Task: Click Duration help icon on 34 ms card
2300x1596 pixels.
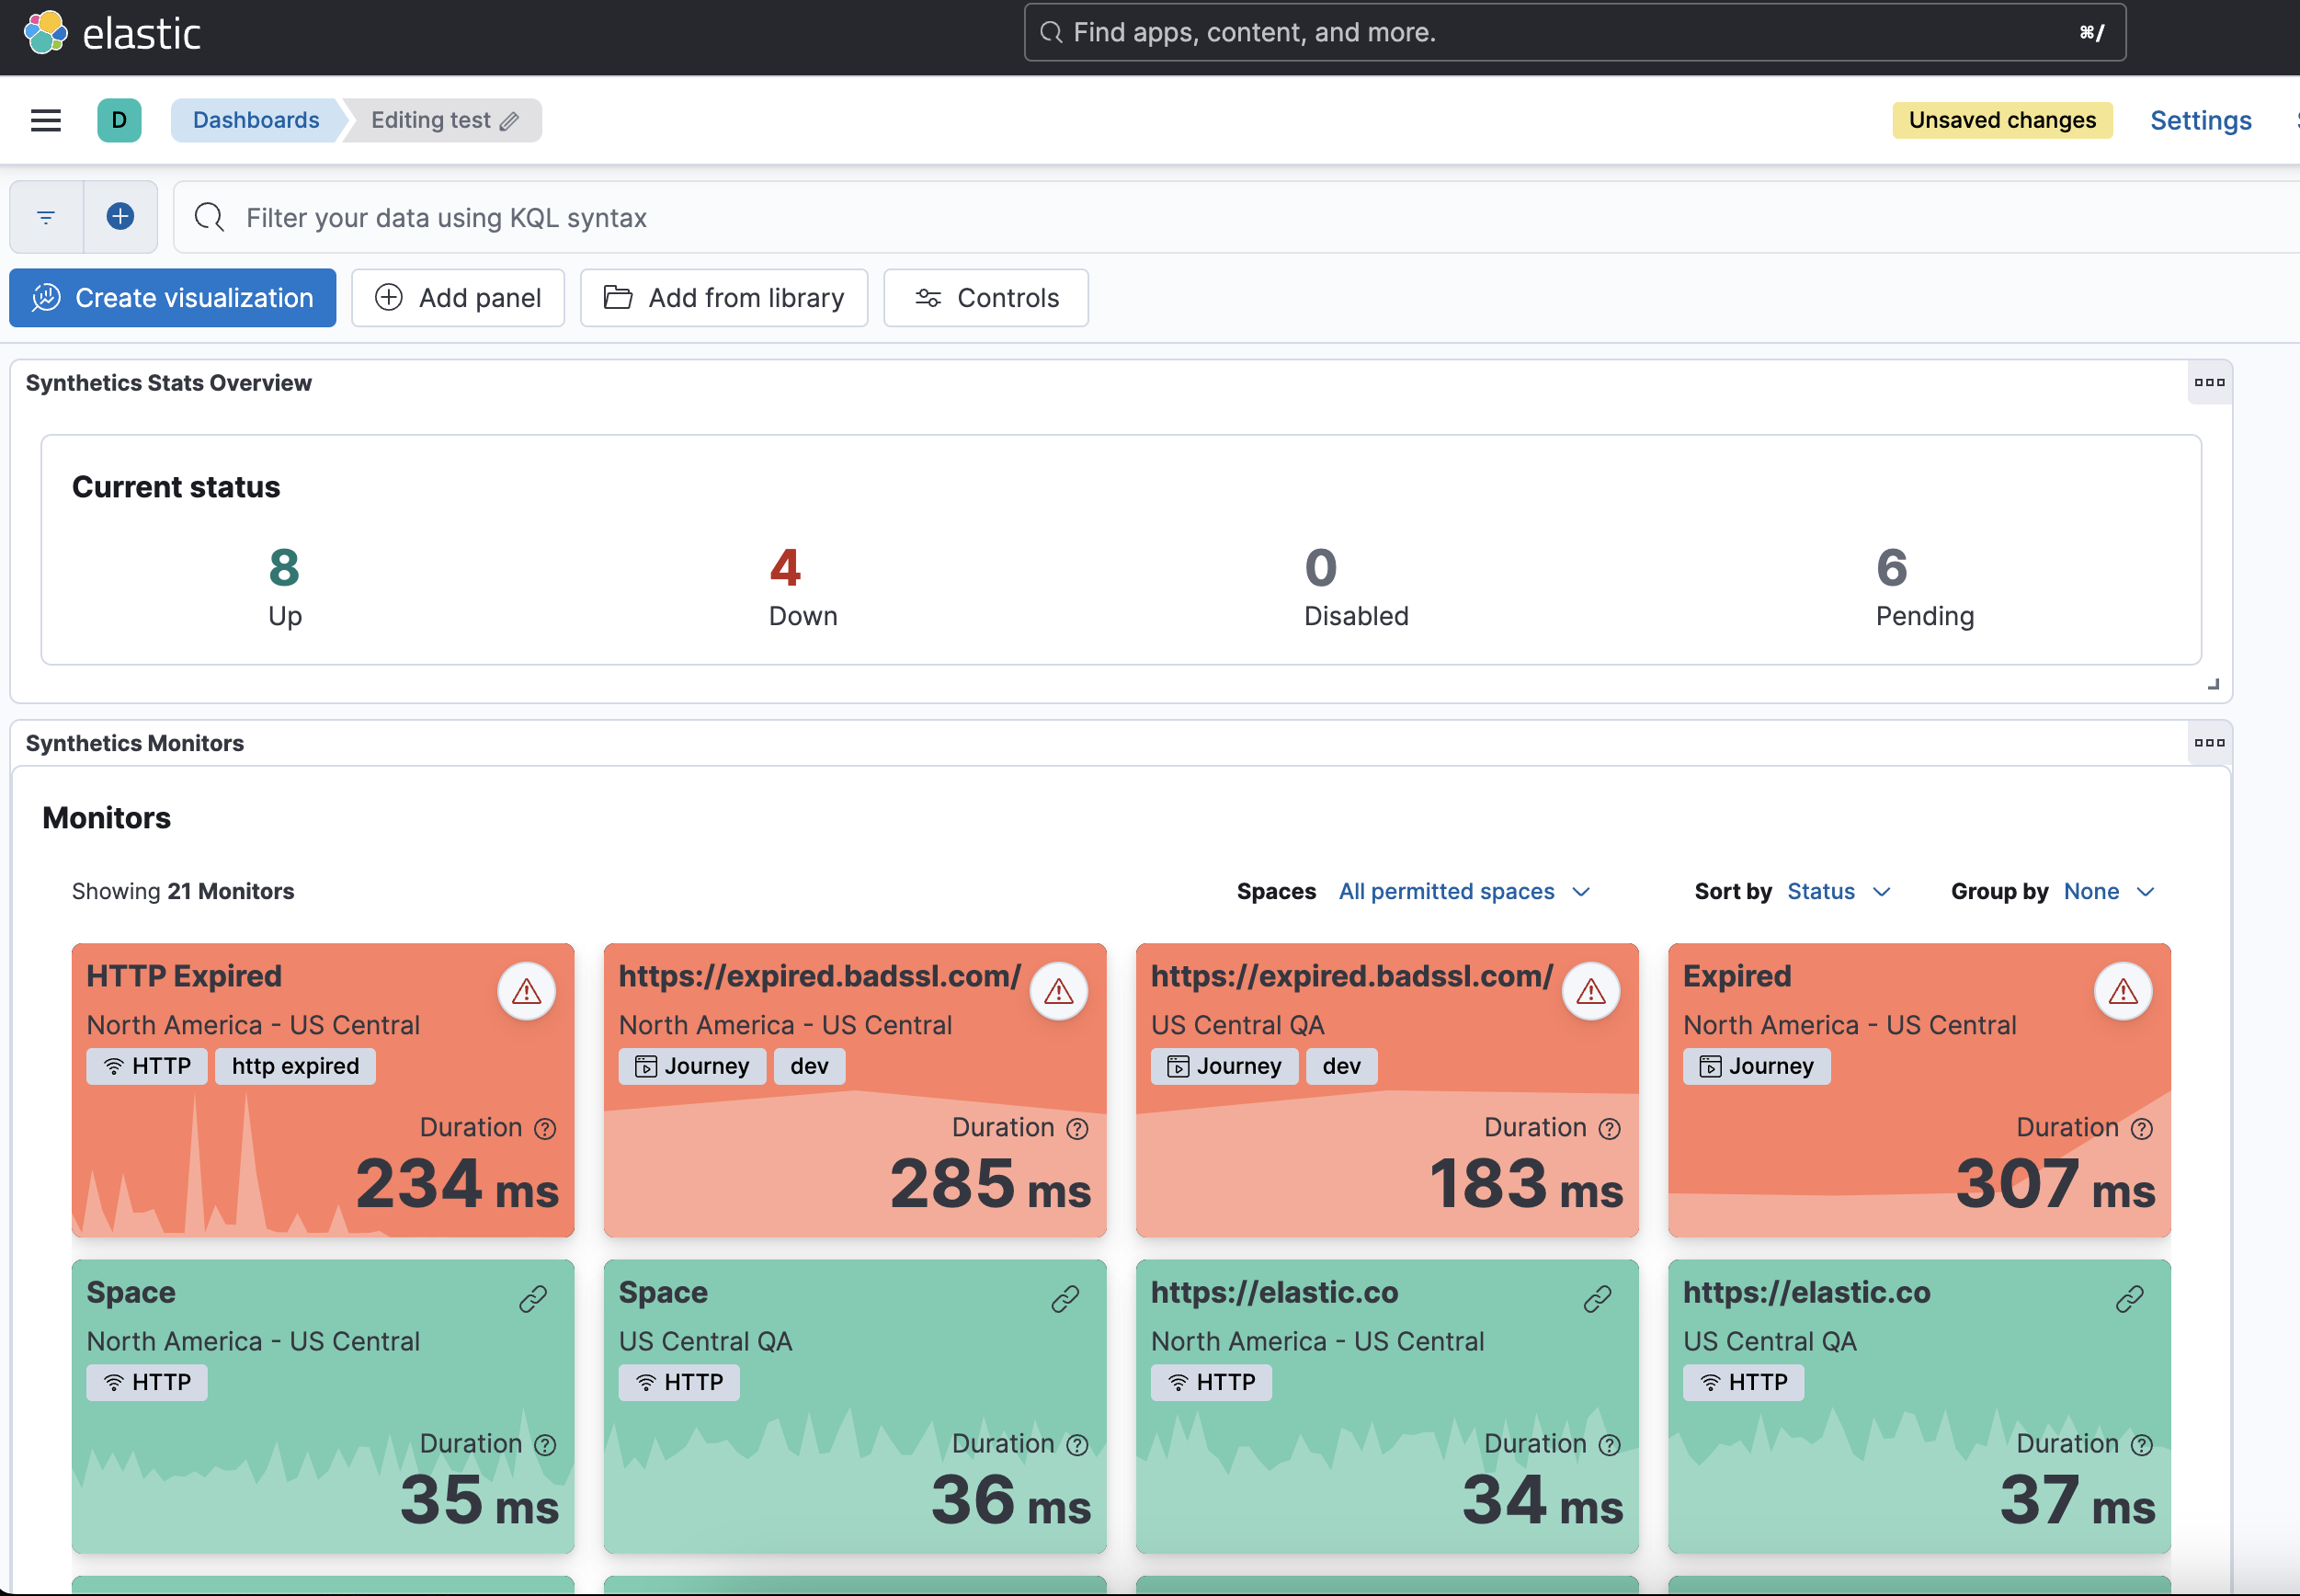Action: (1609, 1445)
